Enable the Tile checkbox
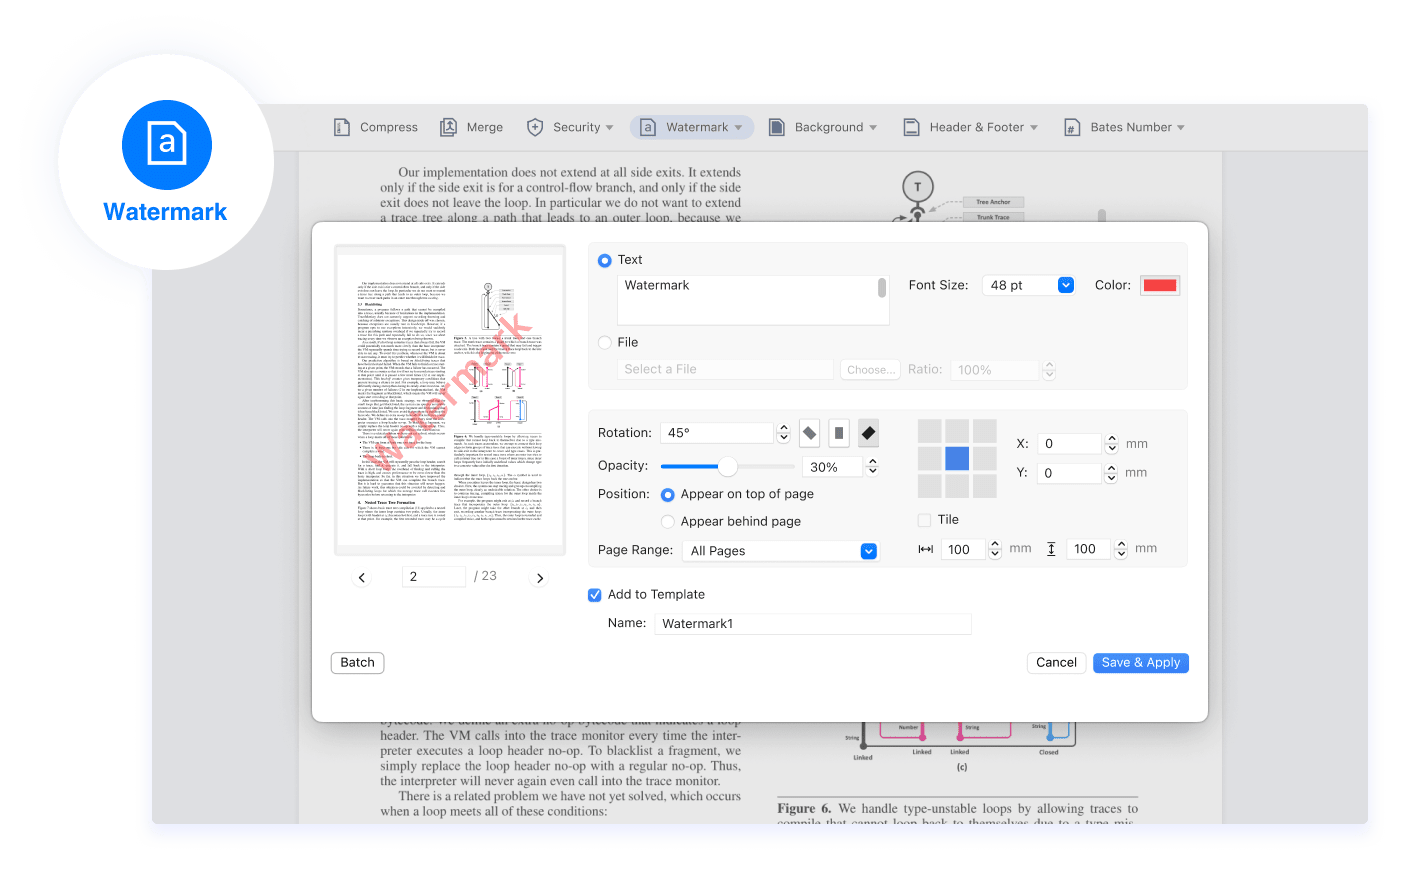The height and width of the screenshot is (880, 1428). click(x=924, y=520)
